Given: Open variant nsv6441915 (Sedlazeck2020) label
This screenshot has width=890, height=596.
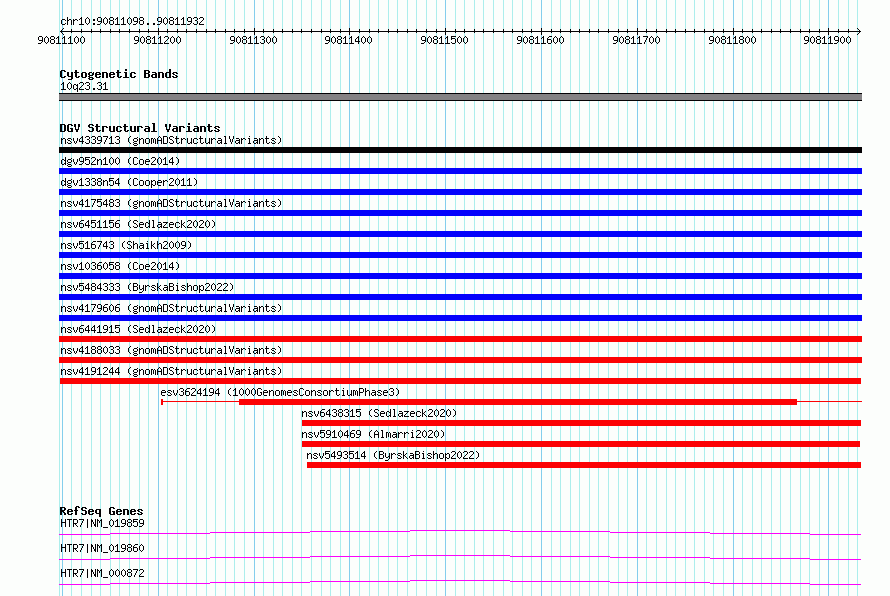Looking at the screenshot, I should 138,329.
